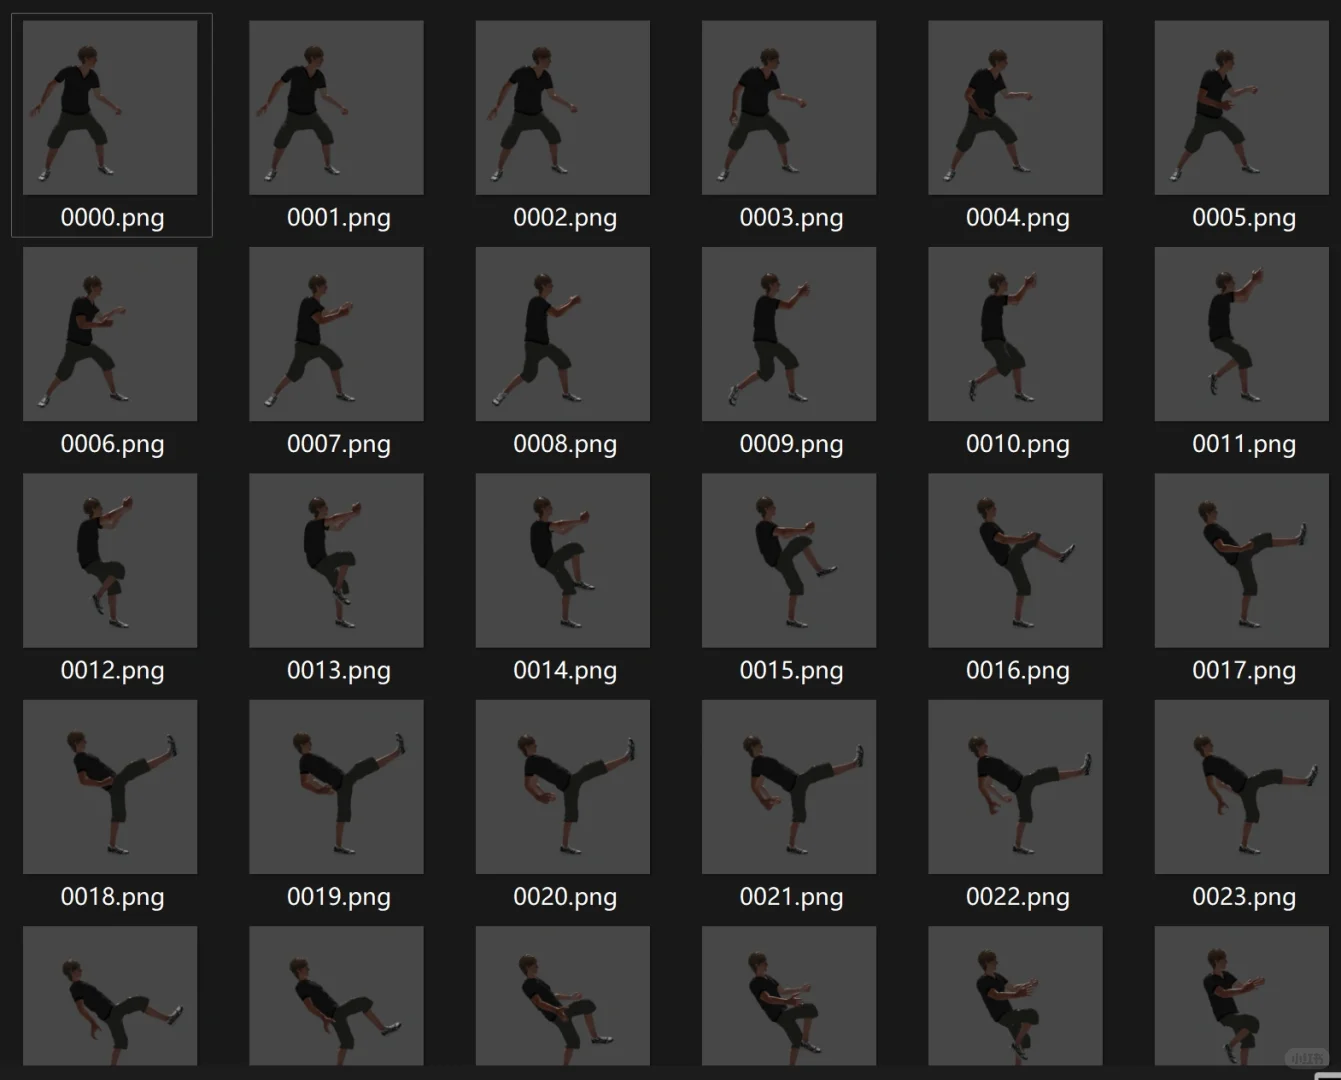Select the unlabeled thumbnail directly below 0018.png
1341x1080 pixels.
click(x=110, y=996)
